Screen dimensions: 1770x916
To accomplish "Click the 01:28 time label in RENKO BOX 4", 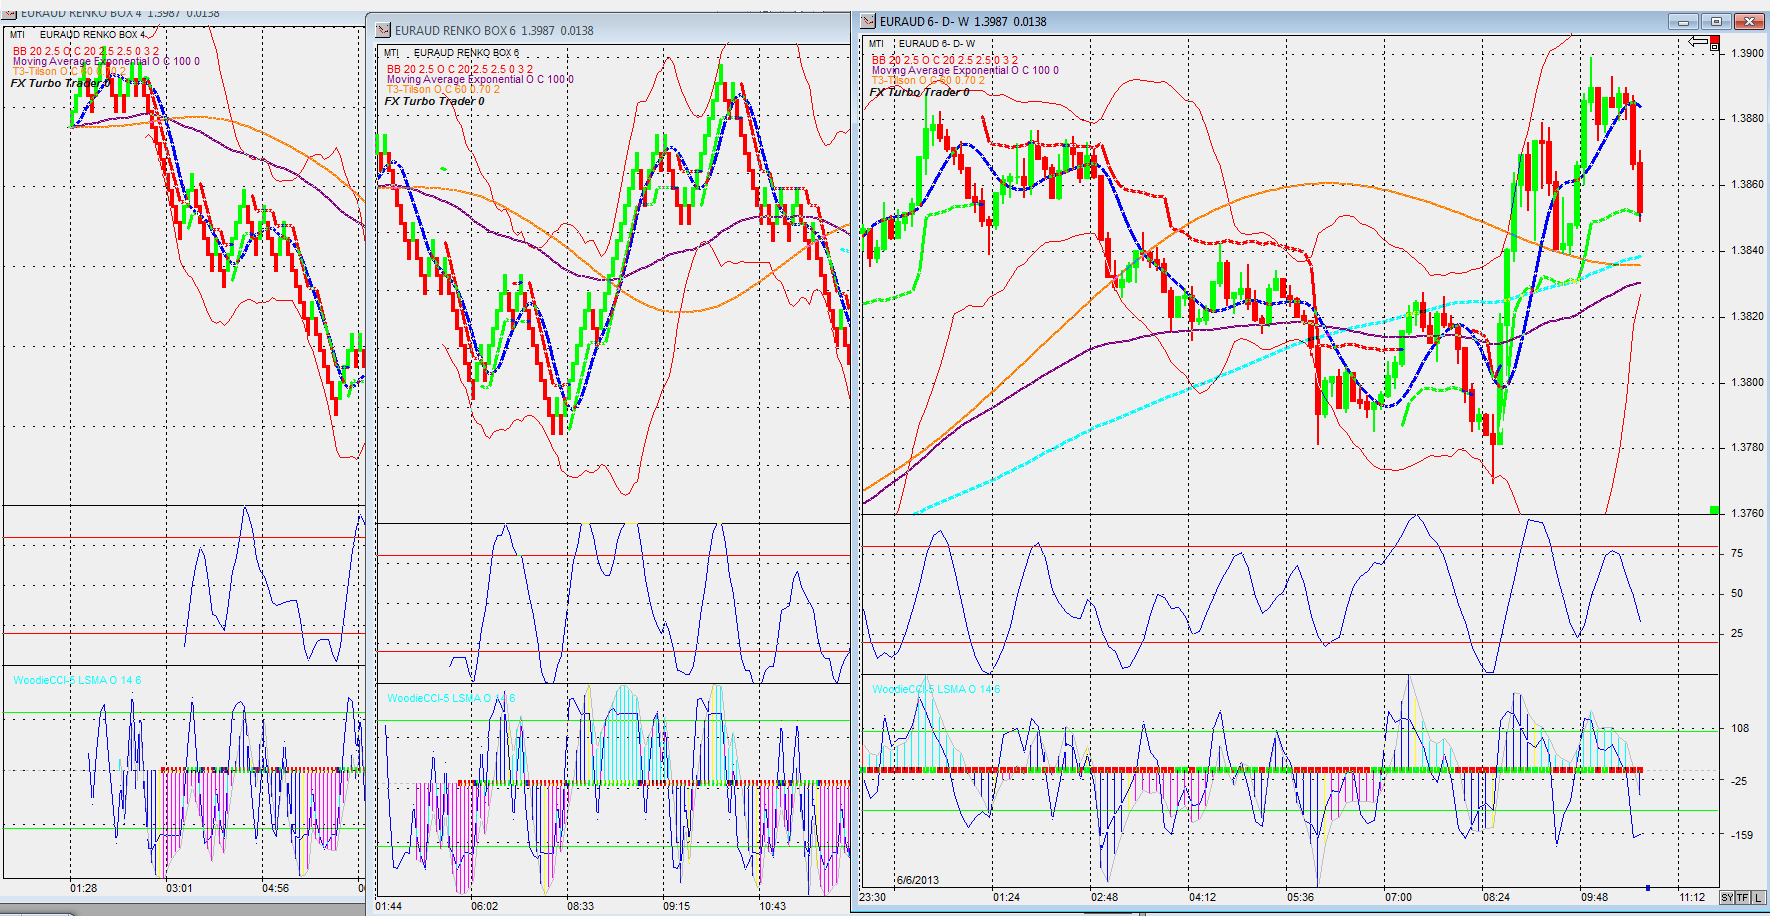I will point(83,889).
